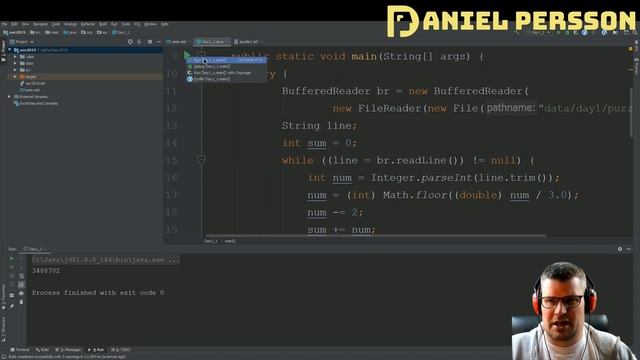
Task: Choose Debug Day1_1.main() from the popup
Action: pyautogui.click(x=227, y=66)
